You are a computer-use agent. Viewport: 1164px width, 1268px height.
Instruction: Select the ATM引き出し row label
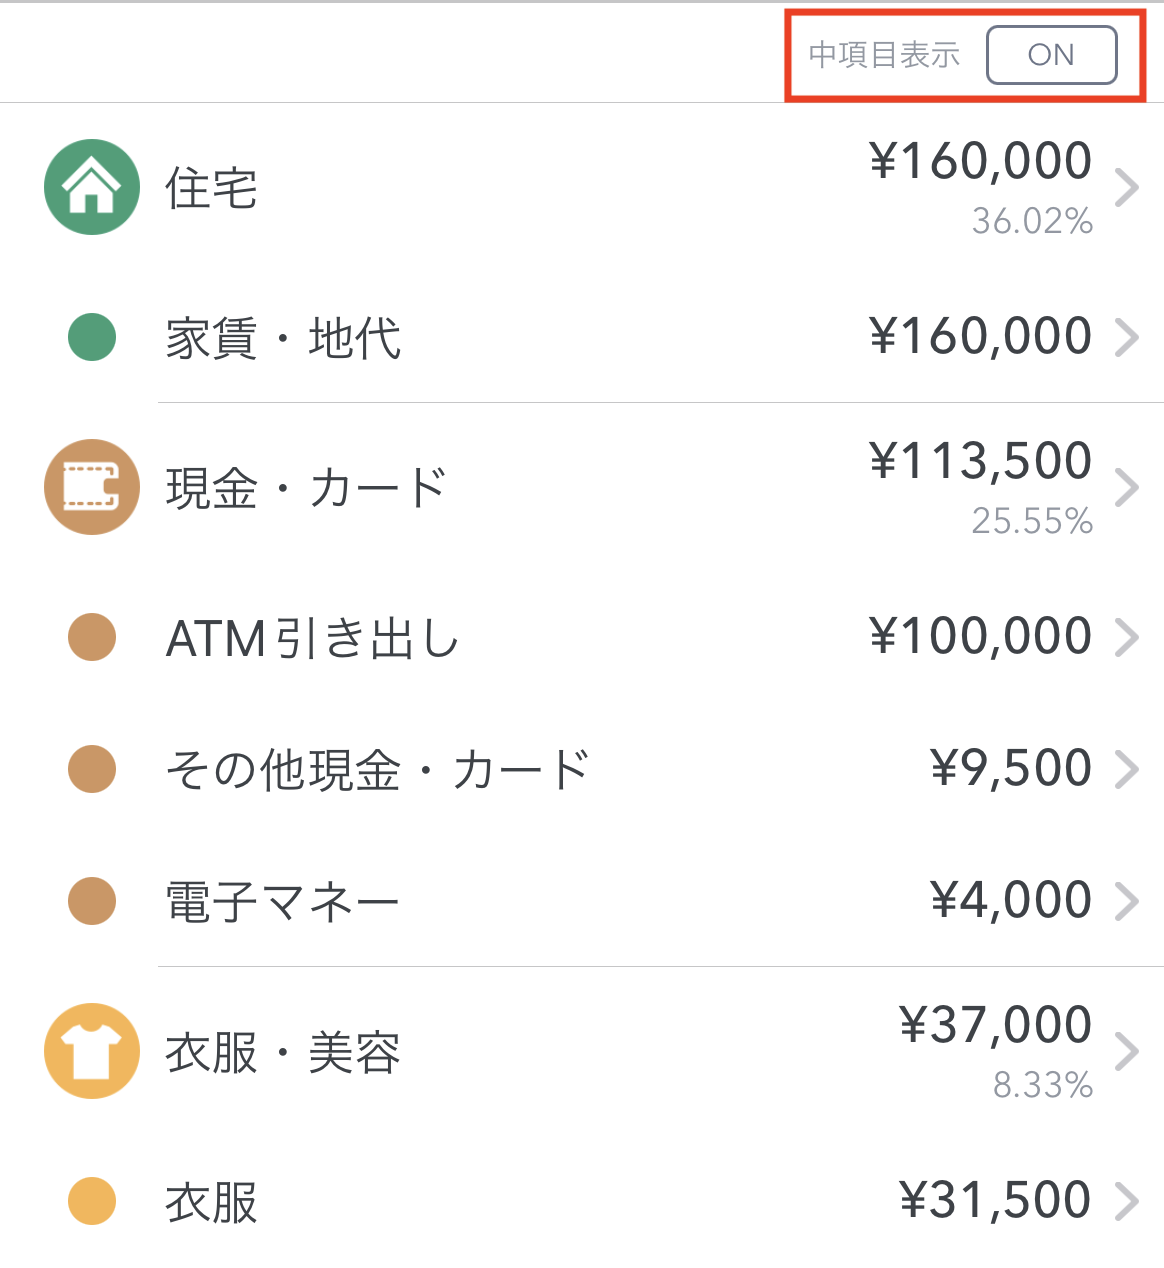point(312,638)
